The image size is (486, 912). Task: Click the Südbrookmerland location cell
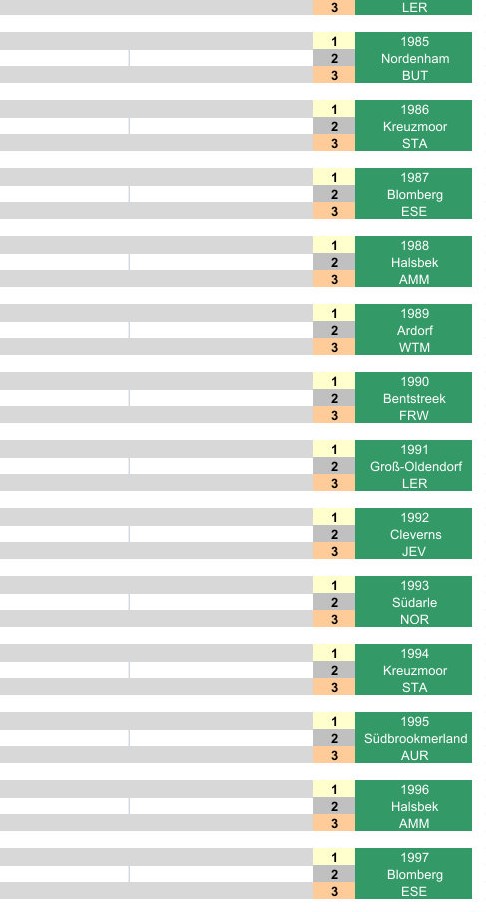point(413,739)
